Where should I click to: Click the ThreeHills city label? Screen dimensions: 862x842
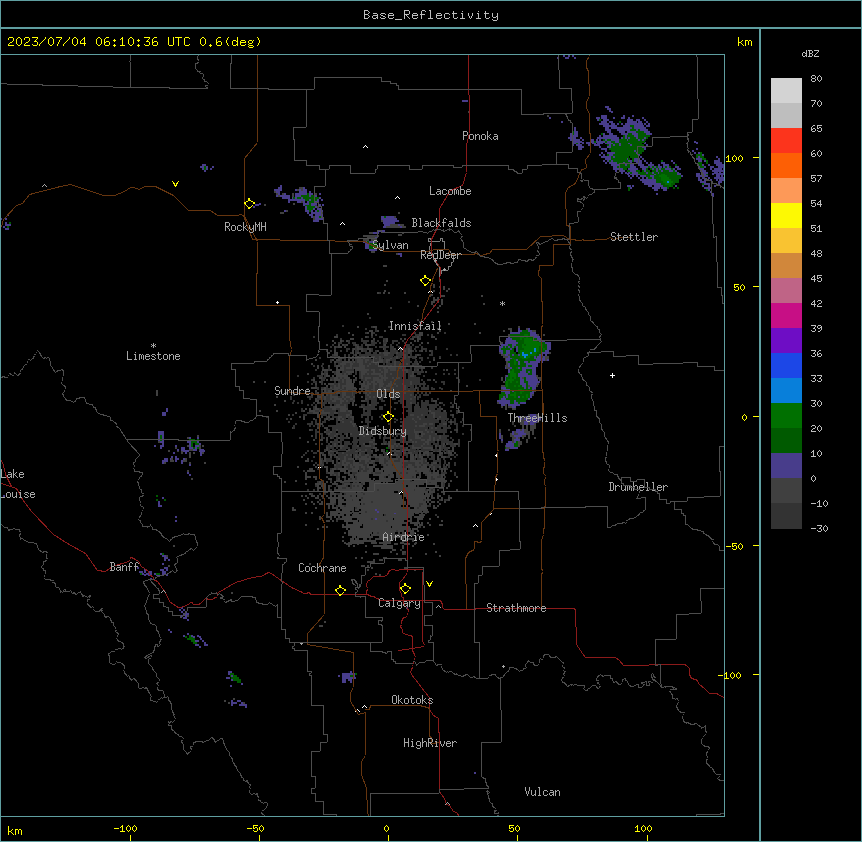(x=537, y=418)
